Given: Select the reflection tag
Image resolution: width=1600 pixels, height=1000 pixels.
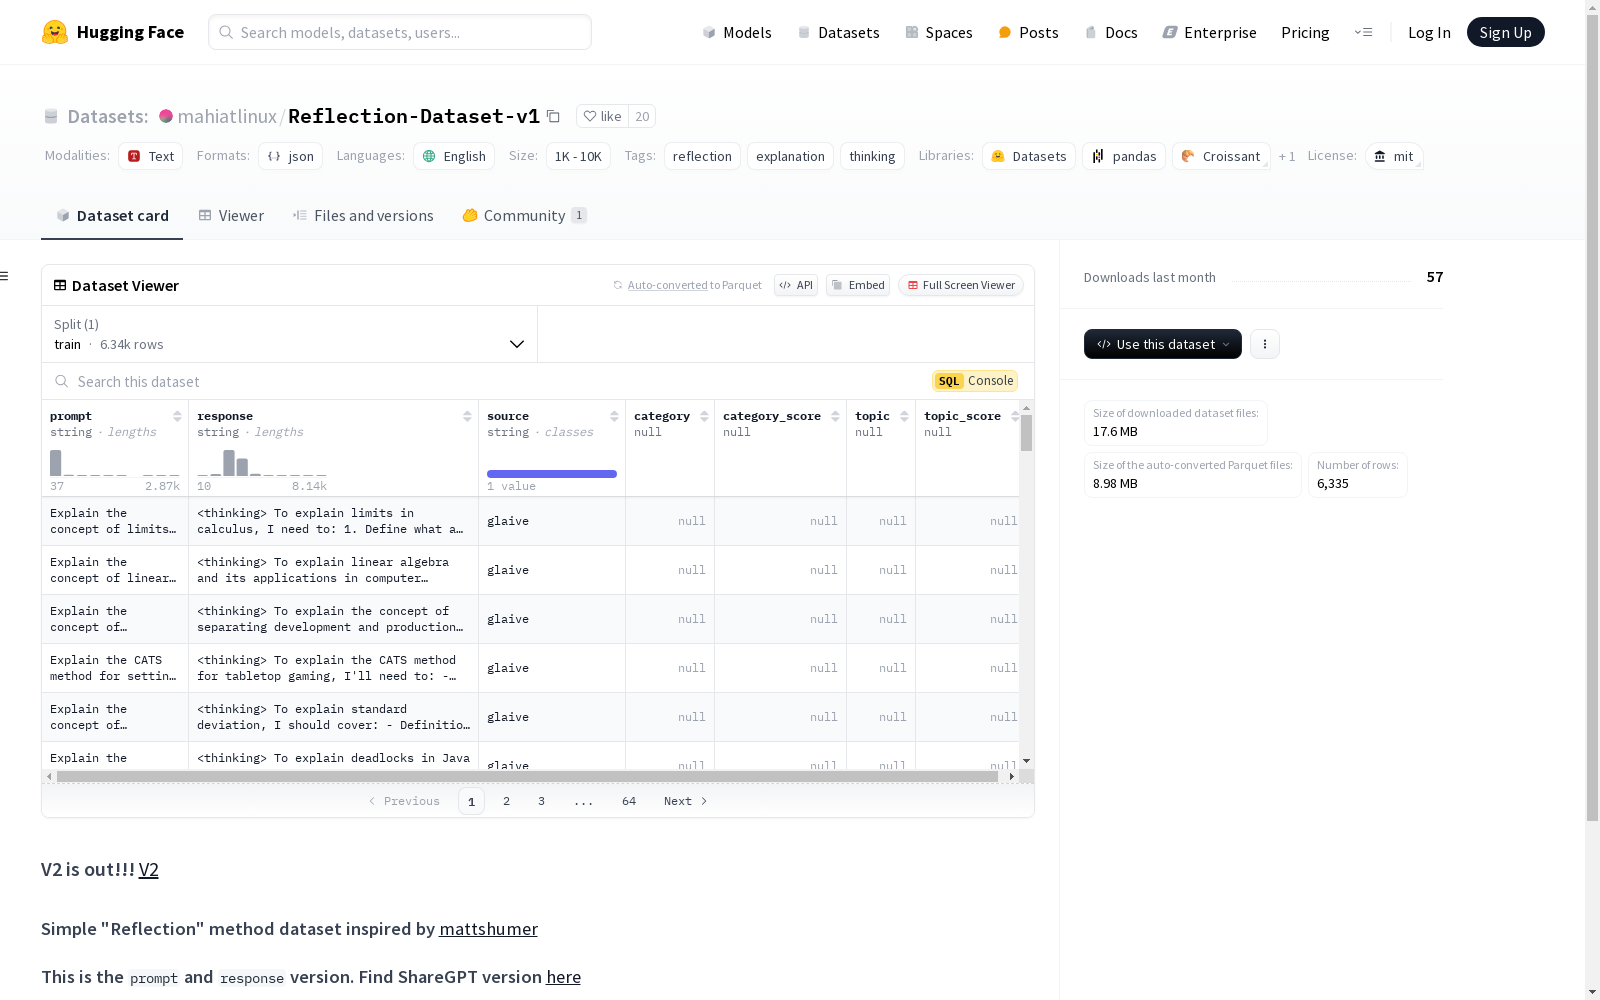Looking at the screenshot, I should point(702,156).
